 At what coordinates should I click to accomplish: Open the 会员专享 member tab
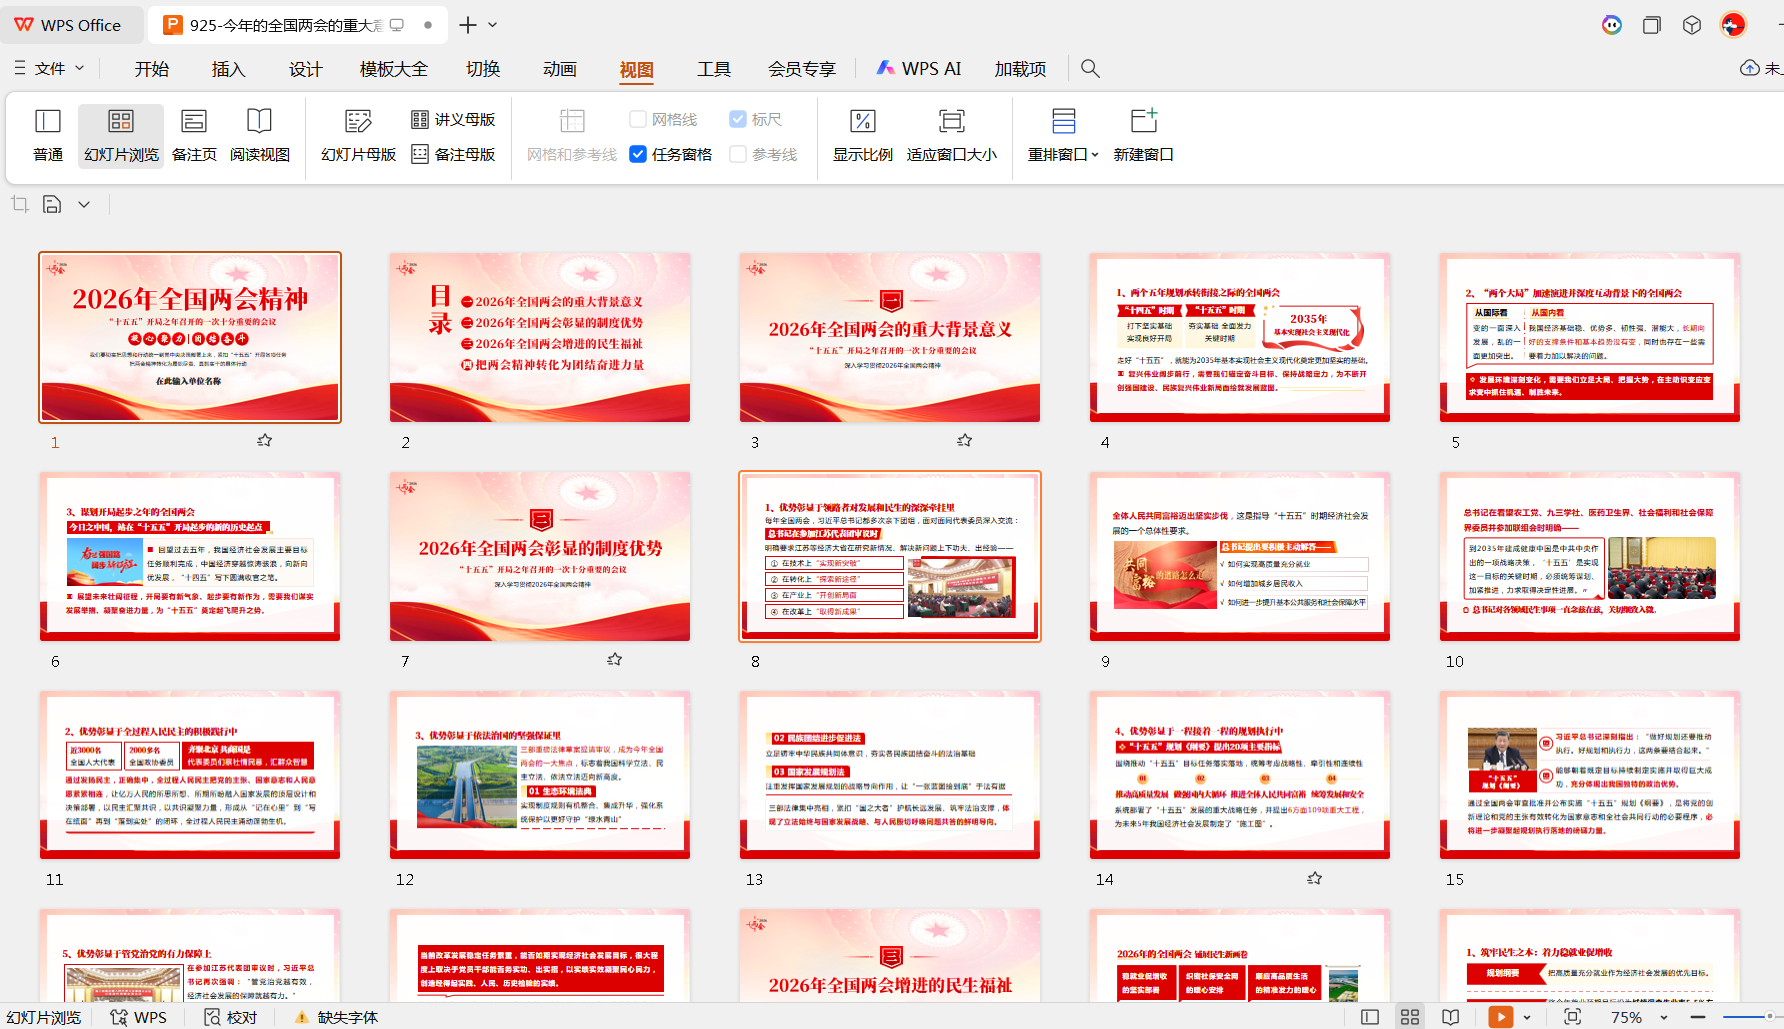click(801, 68)
